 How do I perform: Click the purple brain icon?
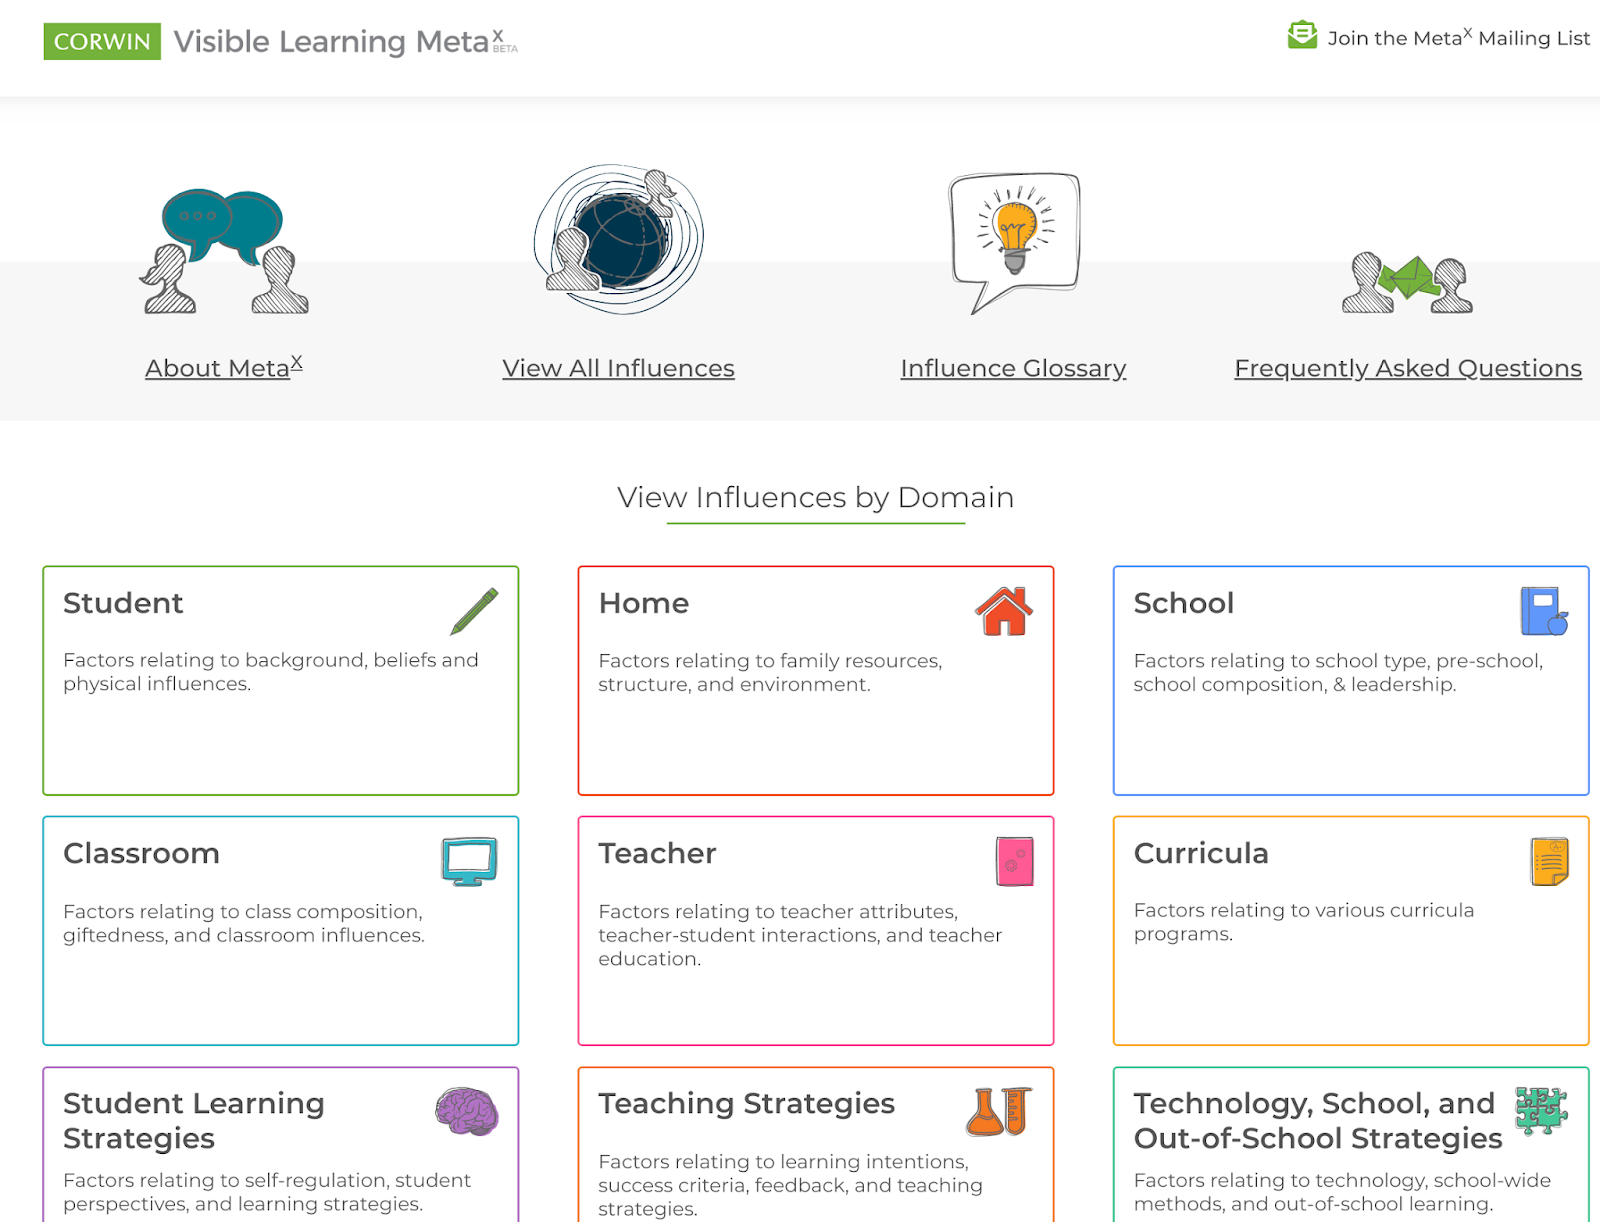(467, 1111)
